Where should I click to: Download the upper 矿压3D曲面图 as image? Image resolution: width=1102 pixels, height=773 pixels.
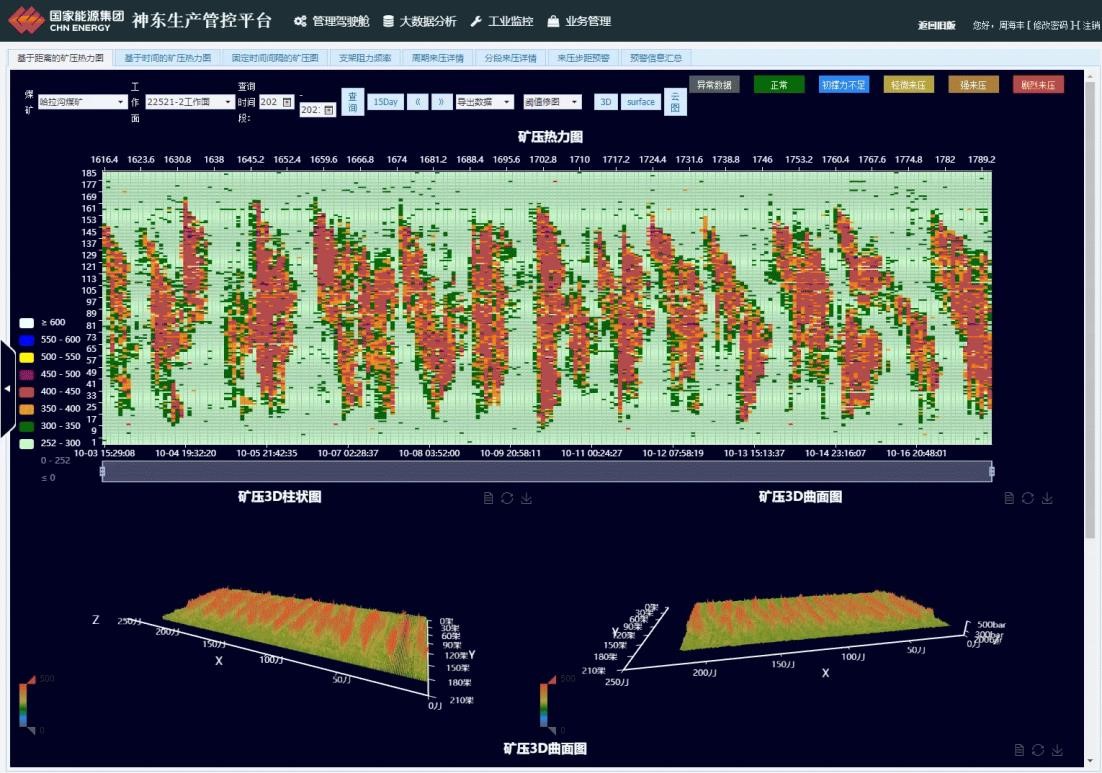click(1047, 498)
